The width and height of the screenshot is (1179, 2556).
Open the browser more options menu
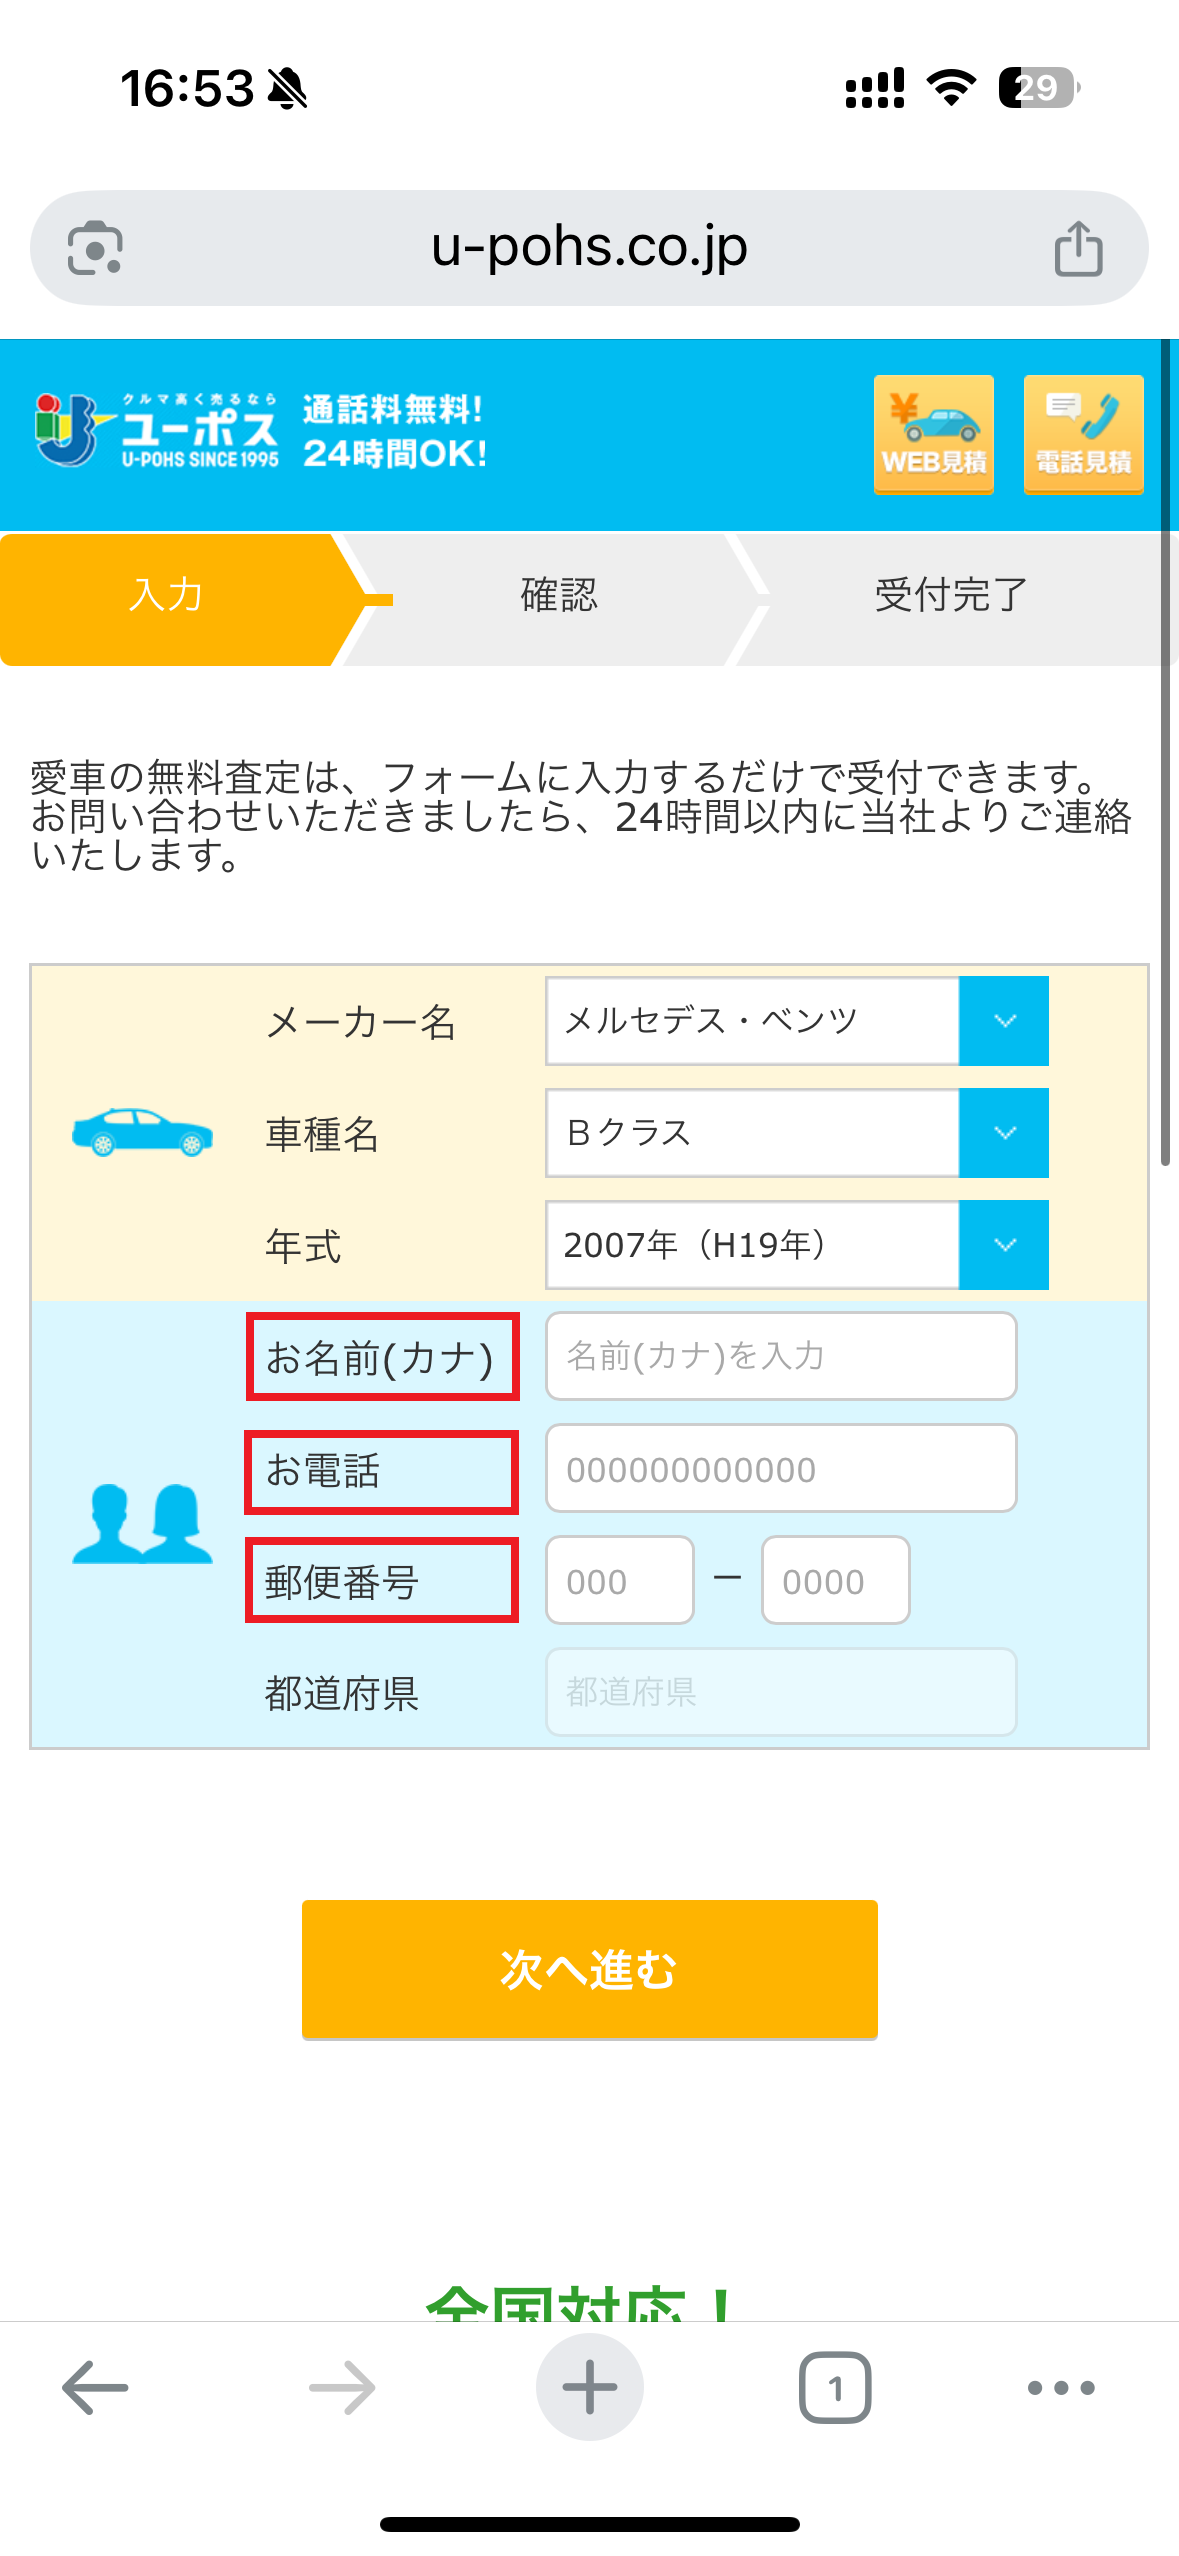tap(1060, 2388)
